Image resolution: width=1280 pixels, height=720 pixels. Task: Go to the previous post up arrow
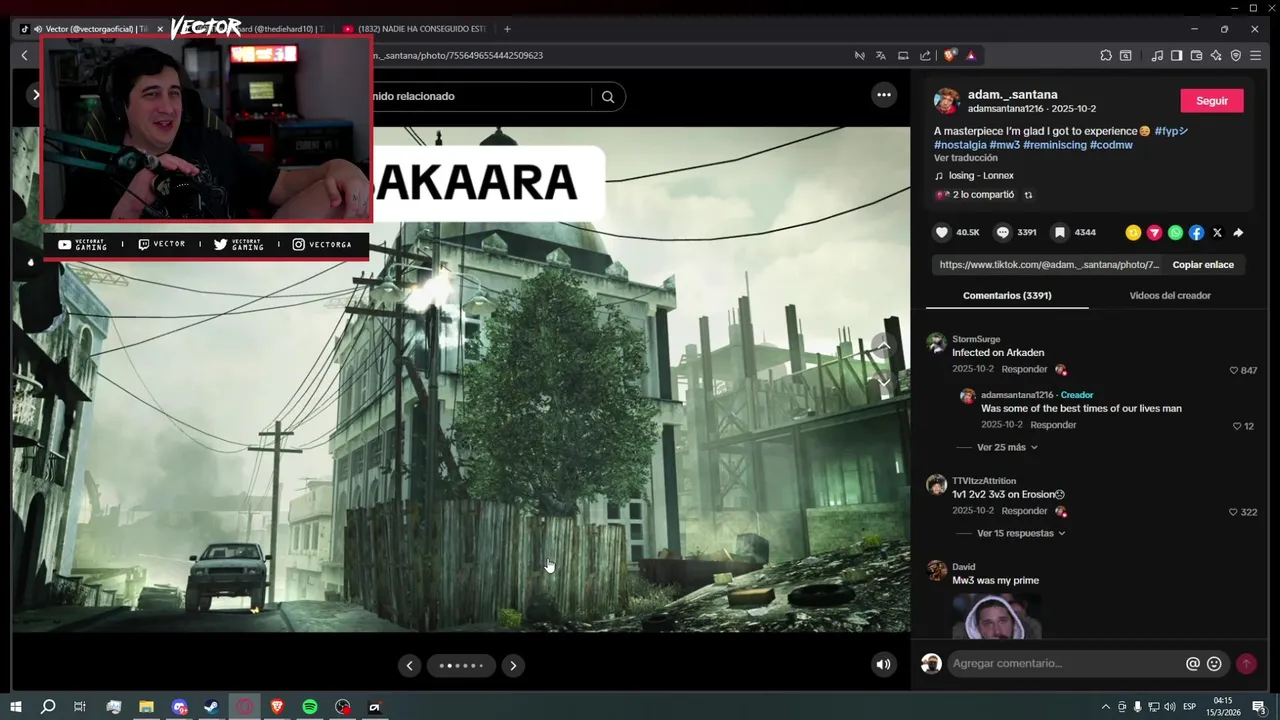(x=884, y=346)
